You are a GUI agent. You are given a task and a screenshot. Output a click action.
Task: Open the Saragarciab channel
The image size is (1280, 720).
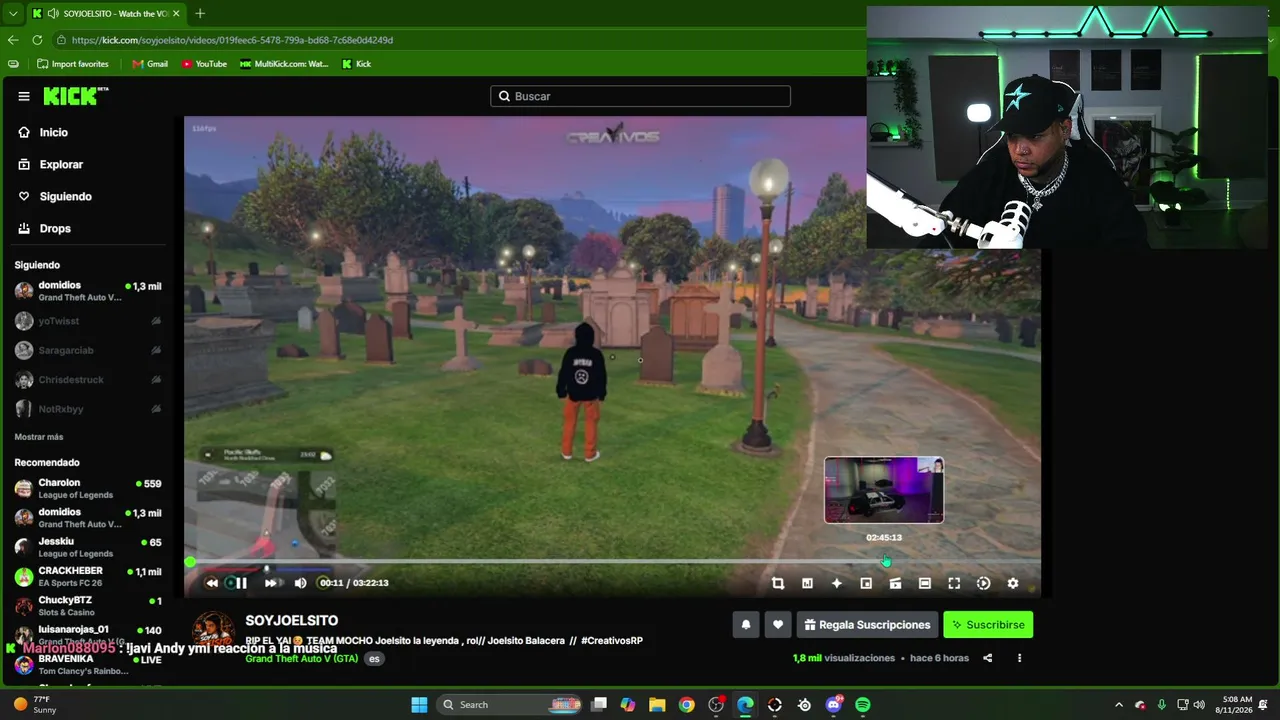click(x=88, y=350)
